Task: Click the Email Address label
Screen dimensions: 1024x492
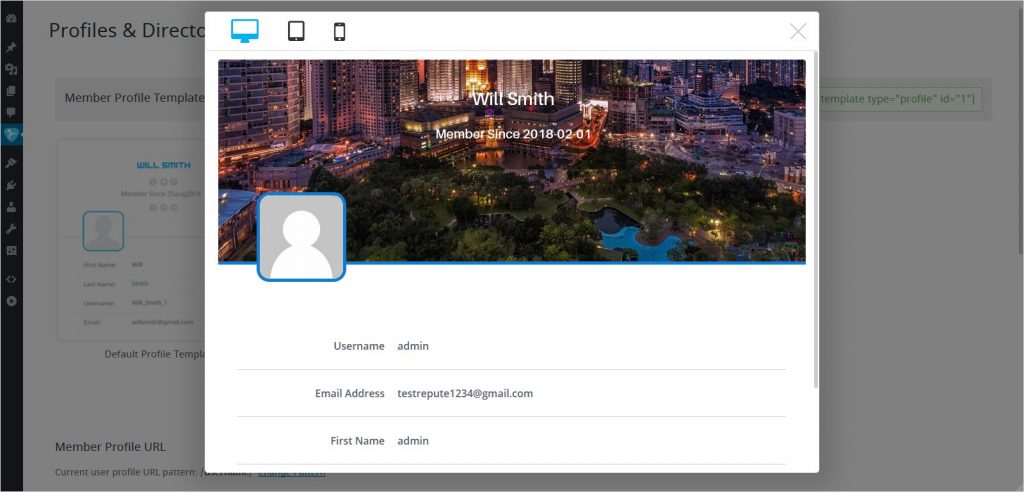Action: 349,393
